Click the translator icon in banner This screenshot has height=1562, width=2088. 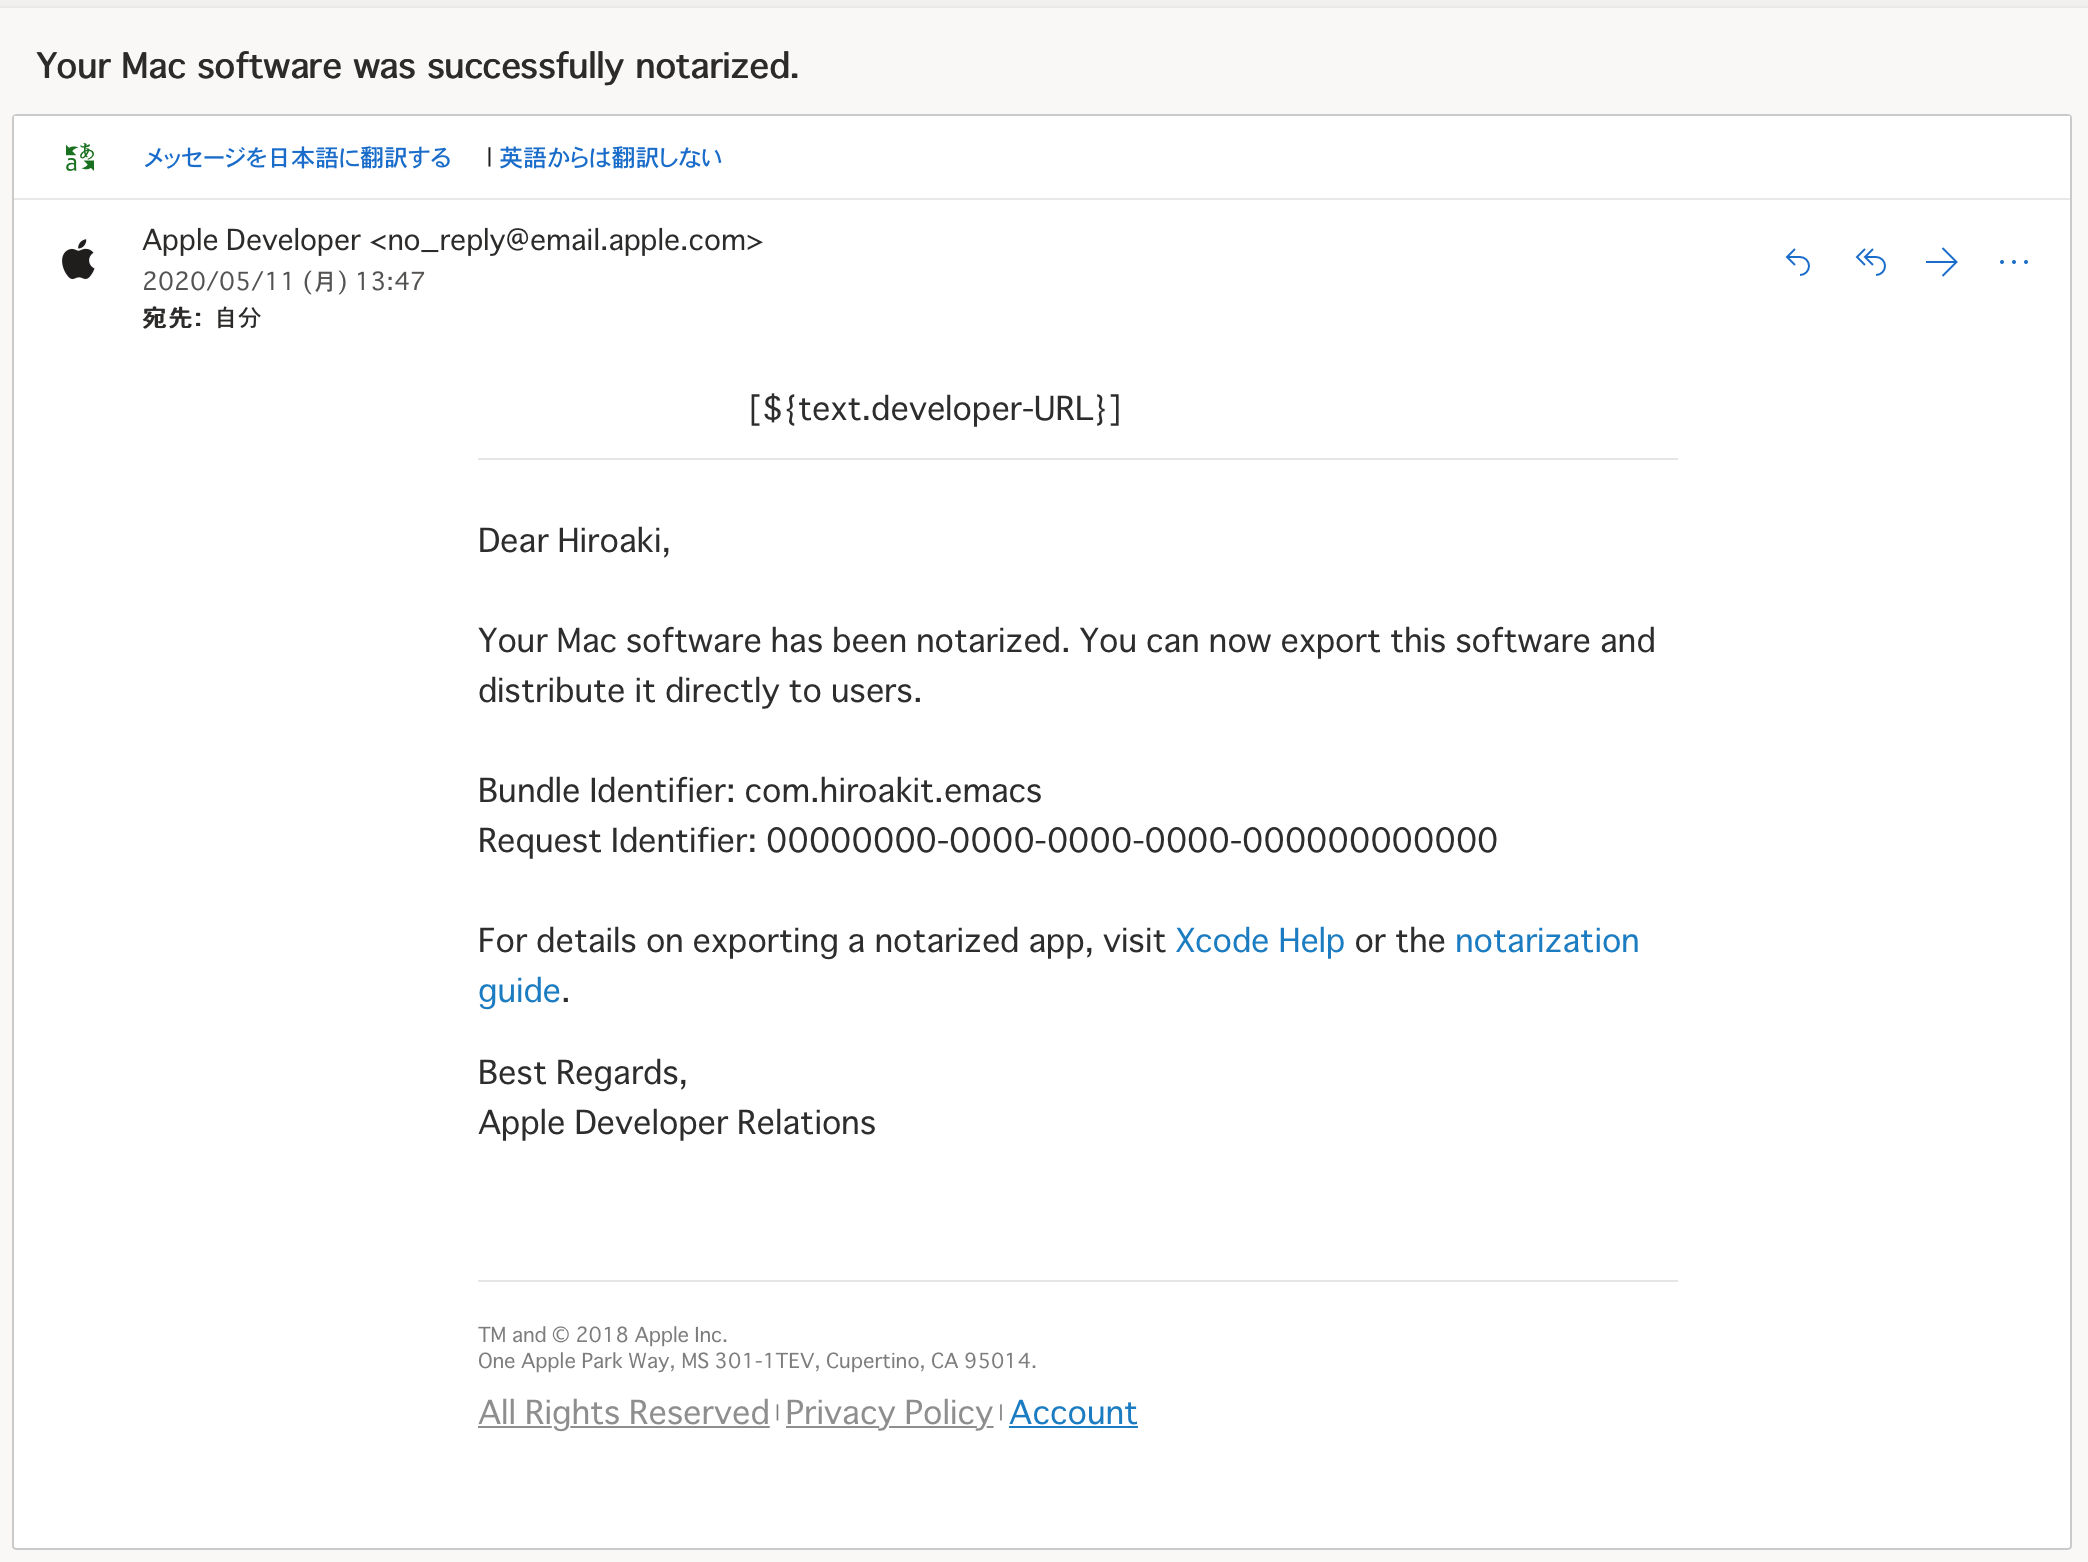coord(80,158)
